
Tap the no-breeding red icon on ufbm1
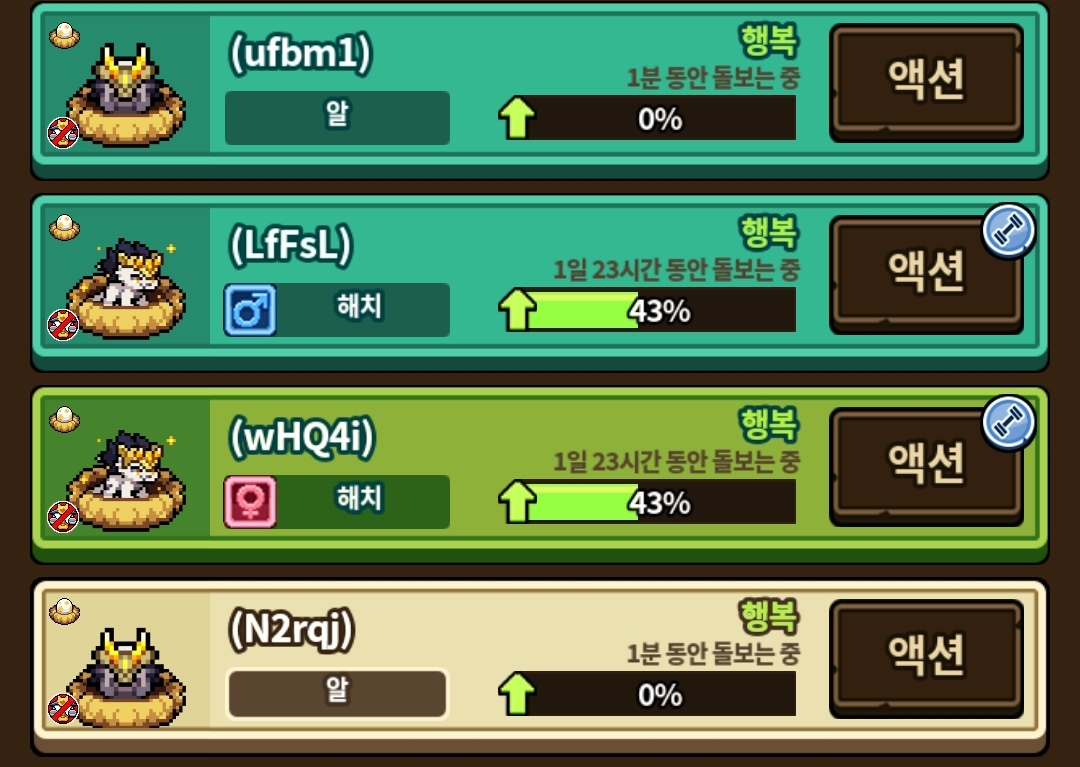[x=63, y=133]
